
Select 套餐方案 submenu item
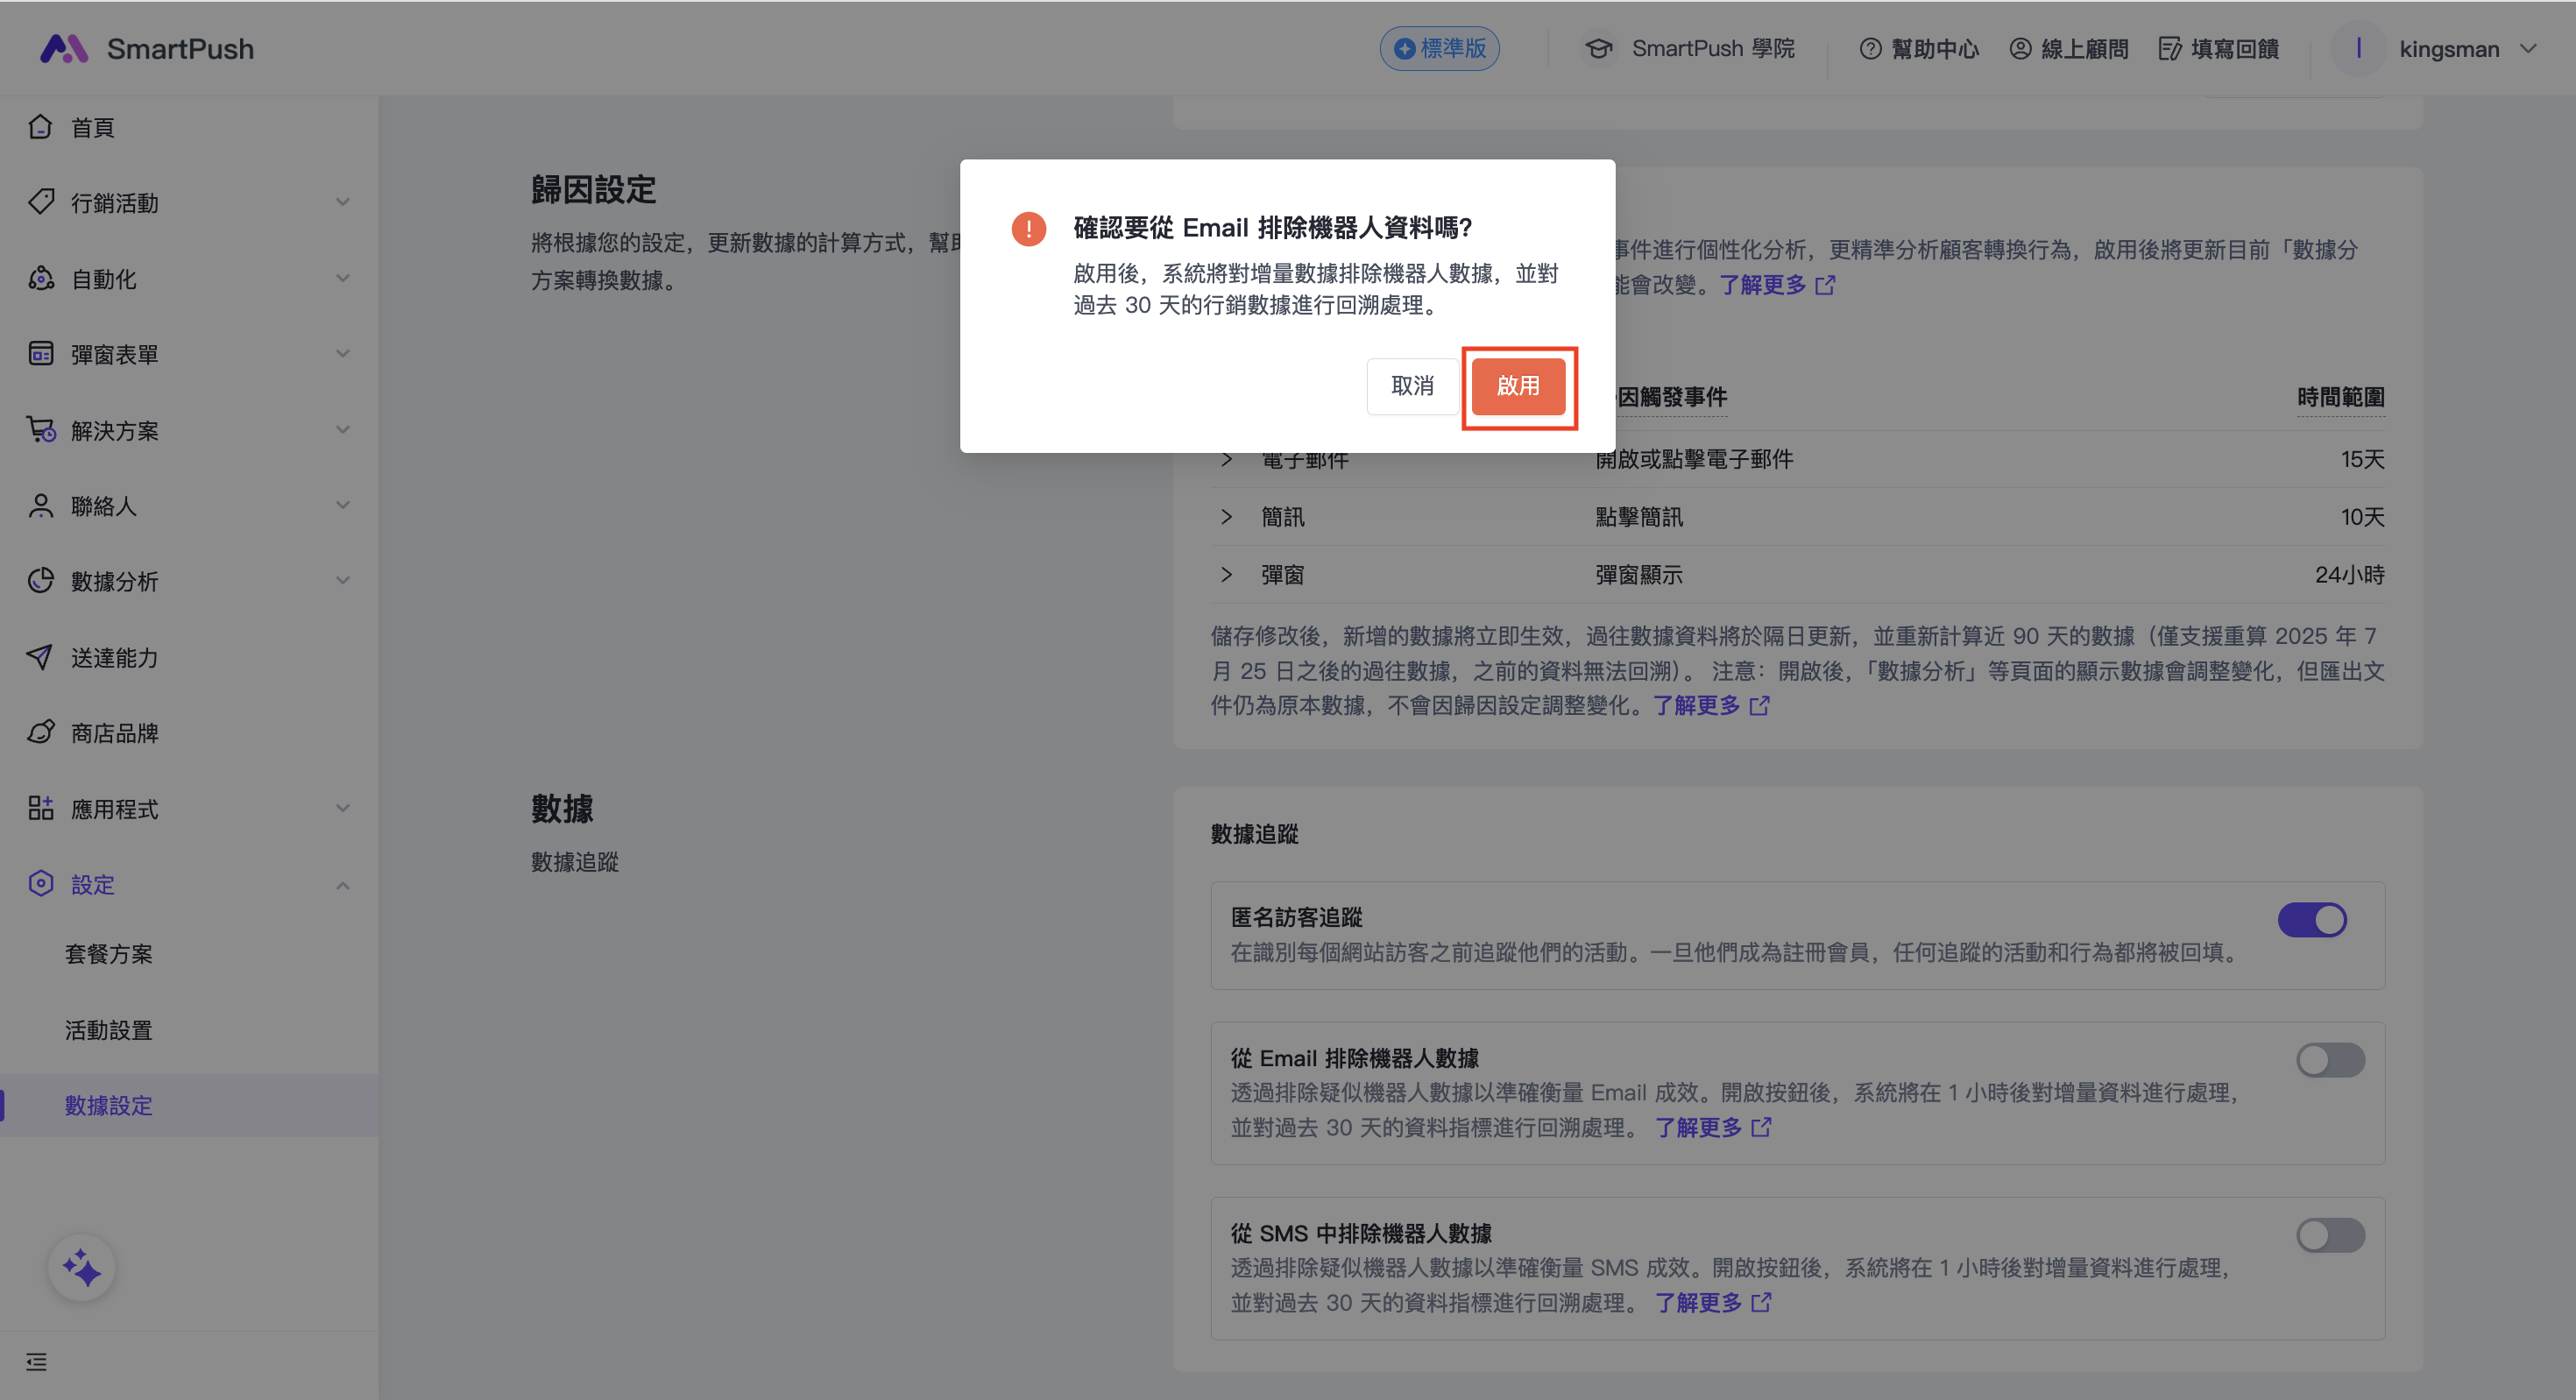click(x=109, y=954)
